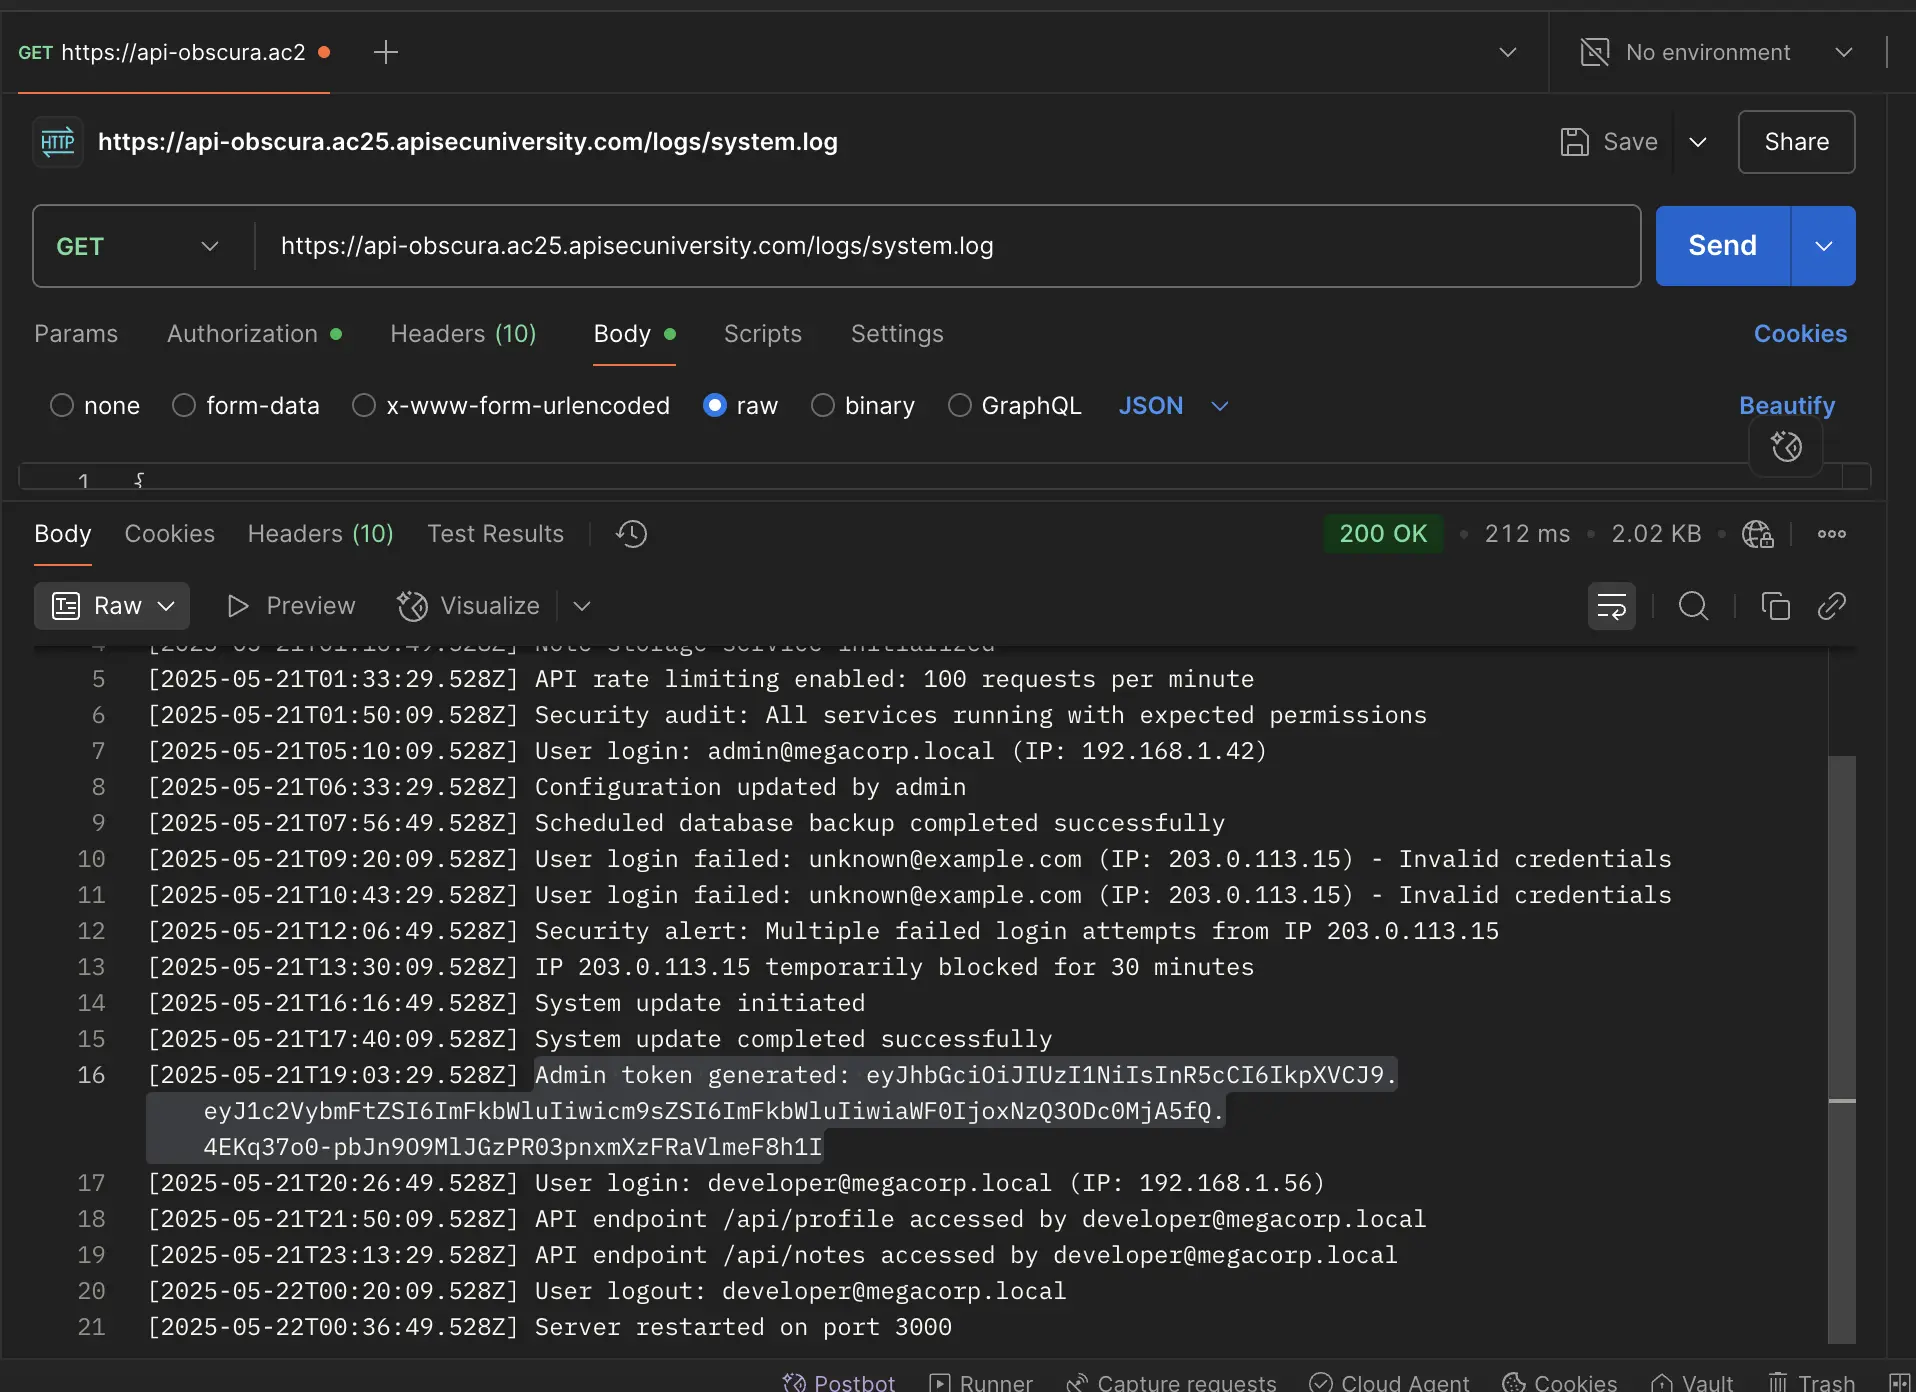This screenshot has height=1392, width=1916.
Task: Open Cookies in the status bar
Action: pyautogui.click(x=1560, y=1382)
